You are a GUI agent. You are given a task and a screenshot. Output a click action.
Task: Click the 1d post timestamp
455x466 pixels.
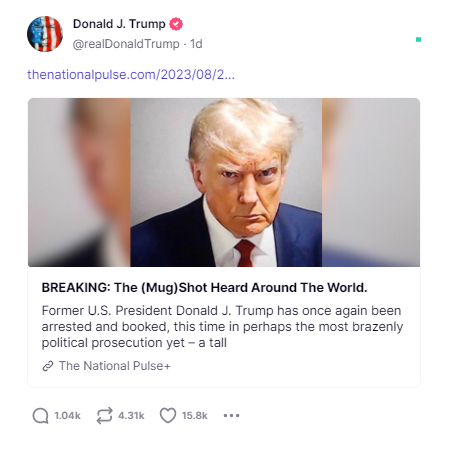(196, 44)
